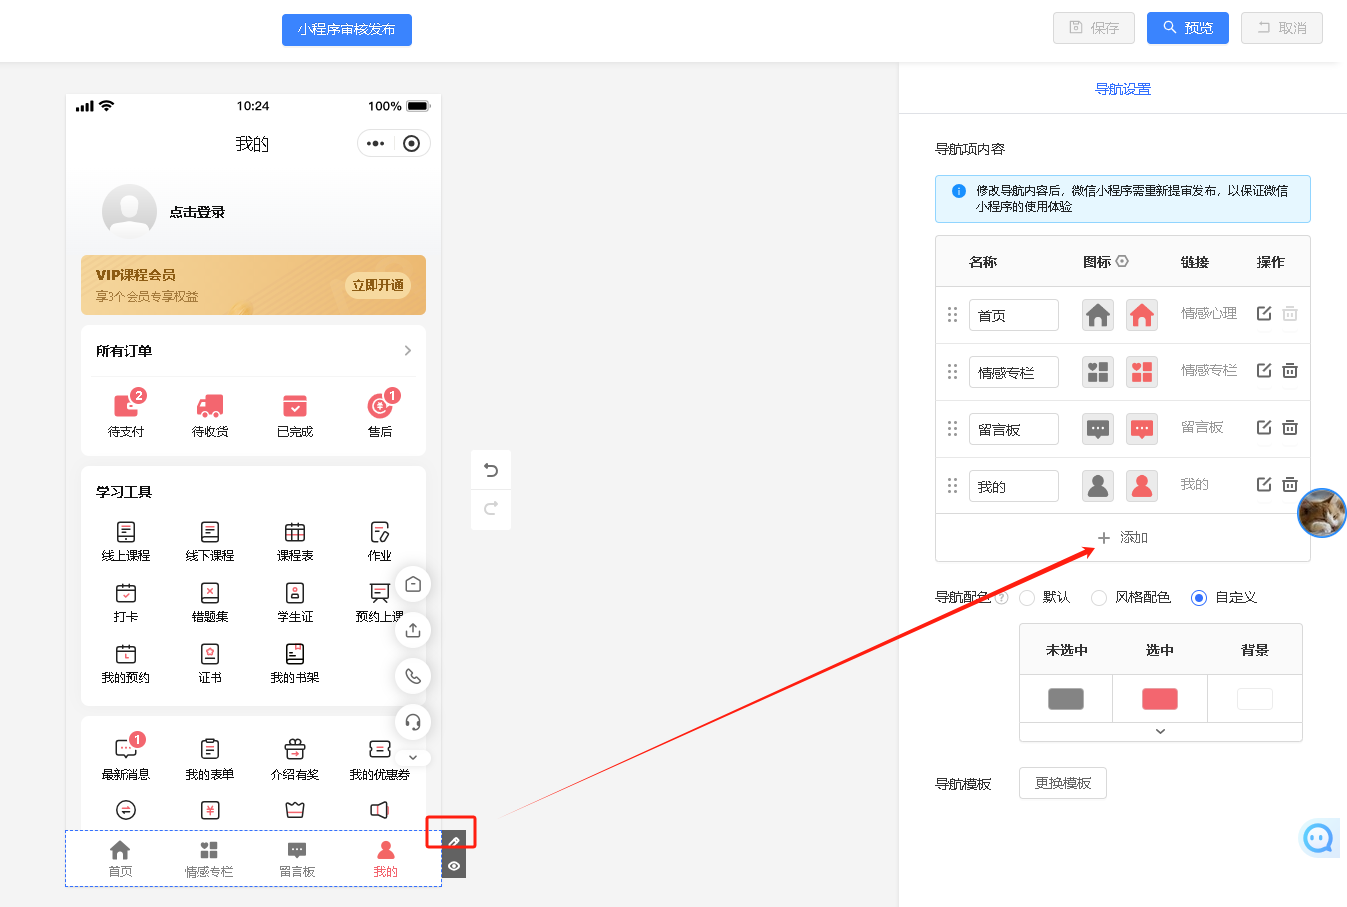Image resolution: width=1347 pixels, height=907 pixels.
Task: Open the 打卡 check-in icon
Action: (x=126, y=593)
